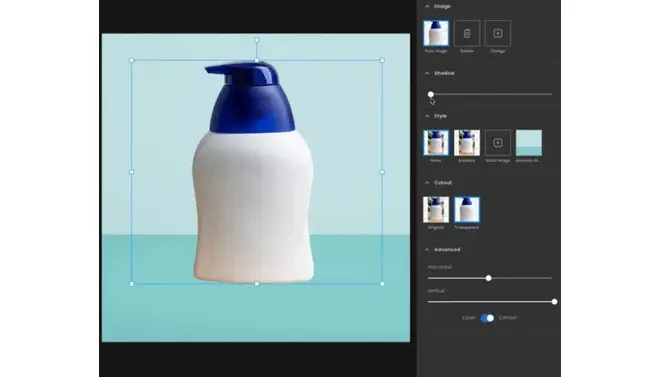Select the Transparent cutout option
The image size is (660, 377).
[x=467, y=210]
